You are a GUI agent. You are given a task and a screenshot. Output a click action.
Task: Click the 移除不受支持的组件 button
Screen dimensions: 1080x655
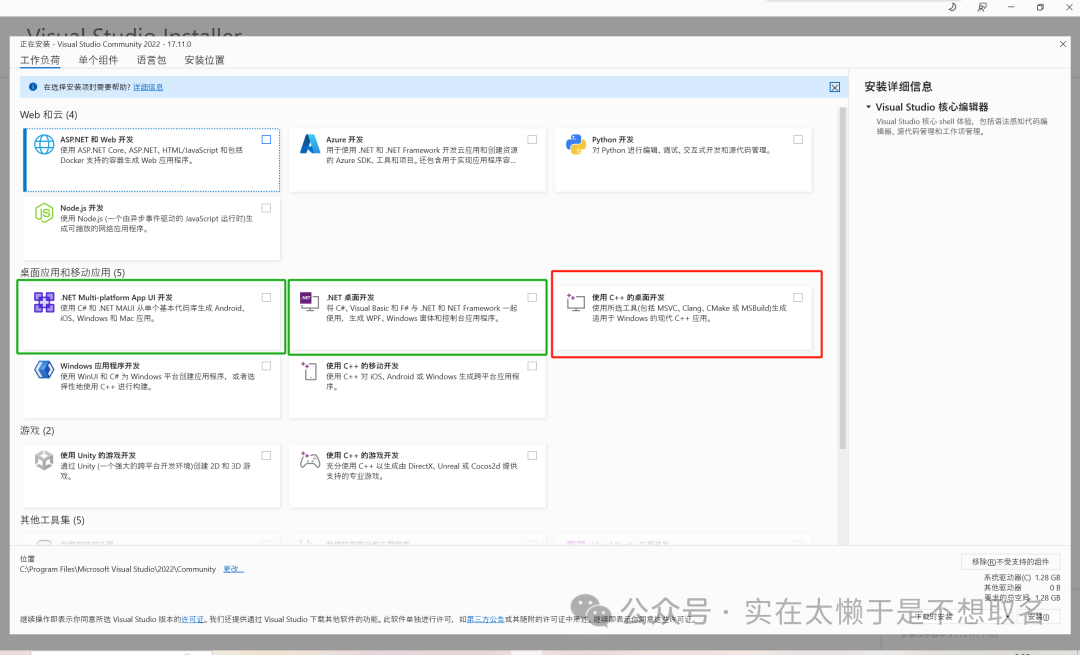point(1010,561)
